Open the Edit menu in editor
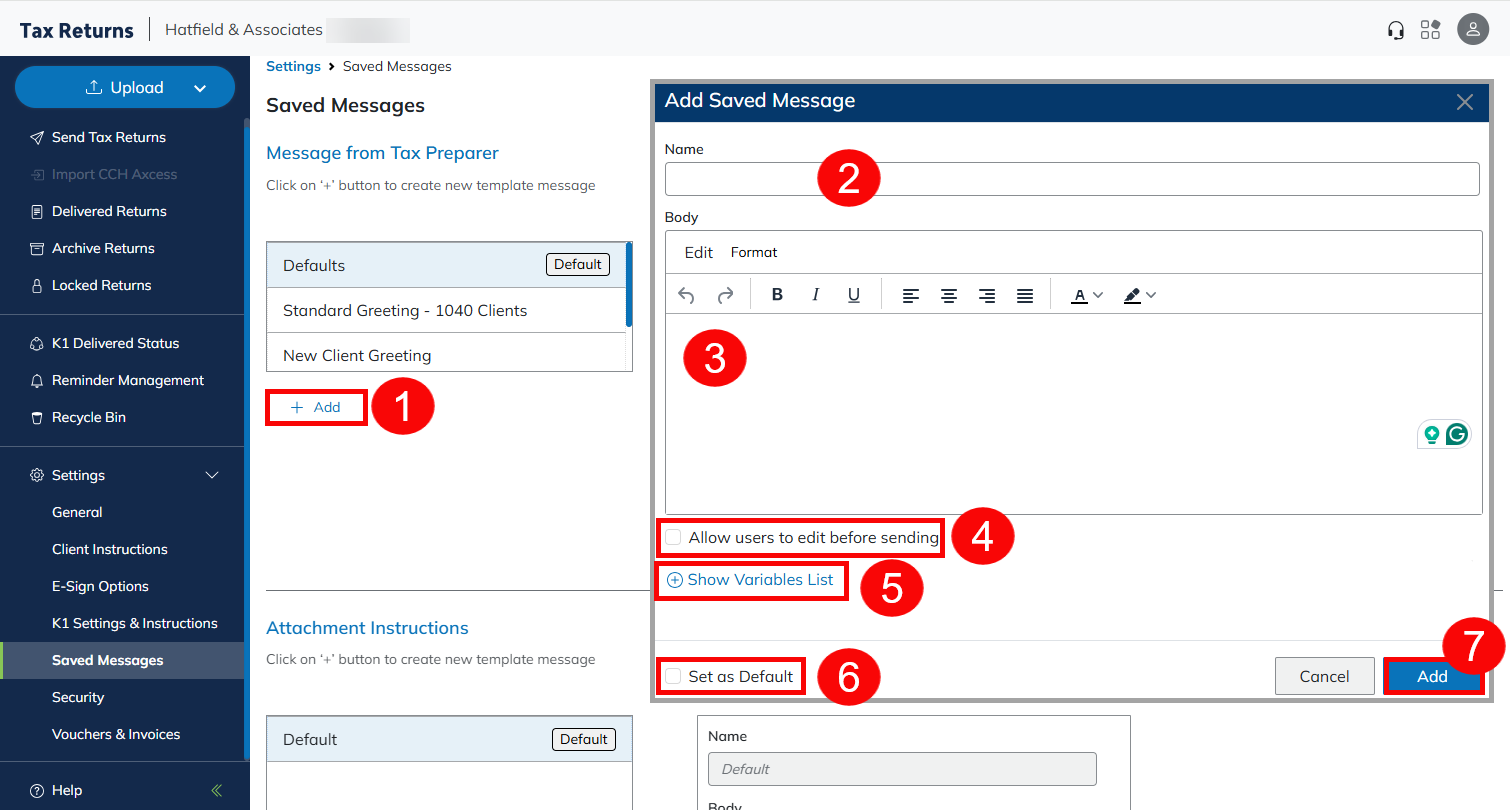 click(x=698, y=252)
